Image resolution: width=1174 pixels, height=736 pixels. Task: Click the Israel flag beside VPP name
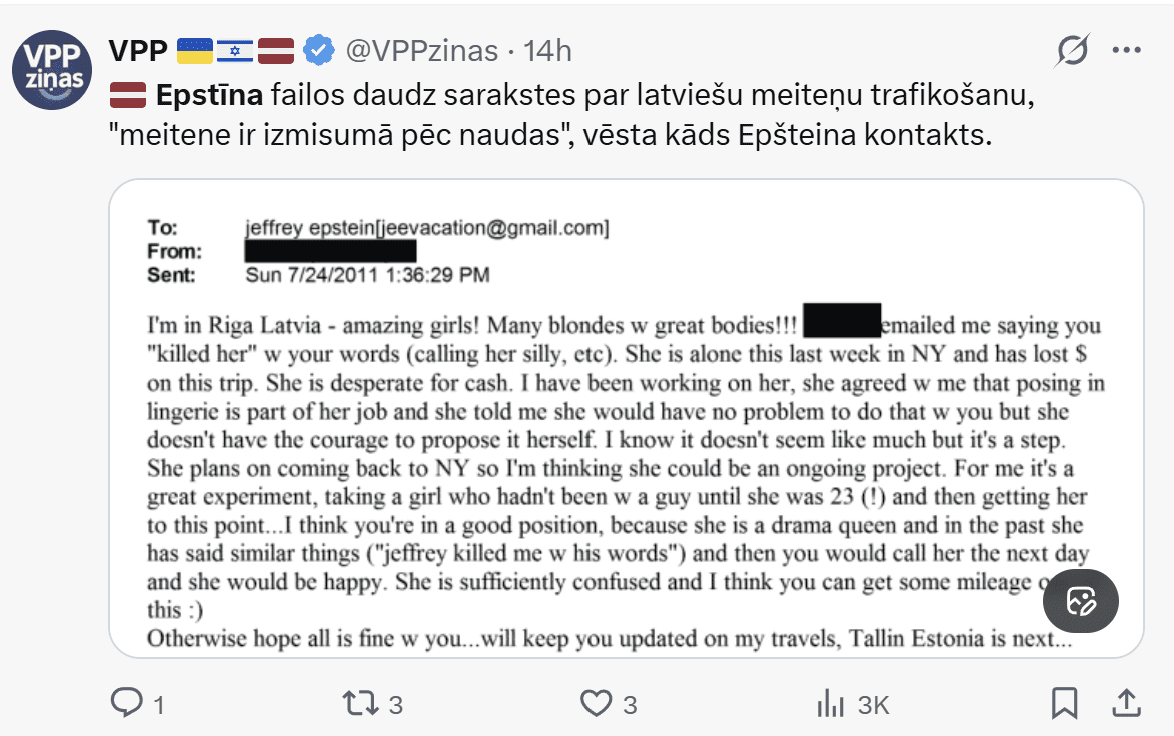235,49
